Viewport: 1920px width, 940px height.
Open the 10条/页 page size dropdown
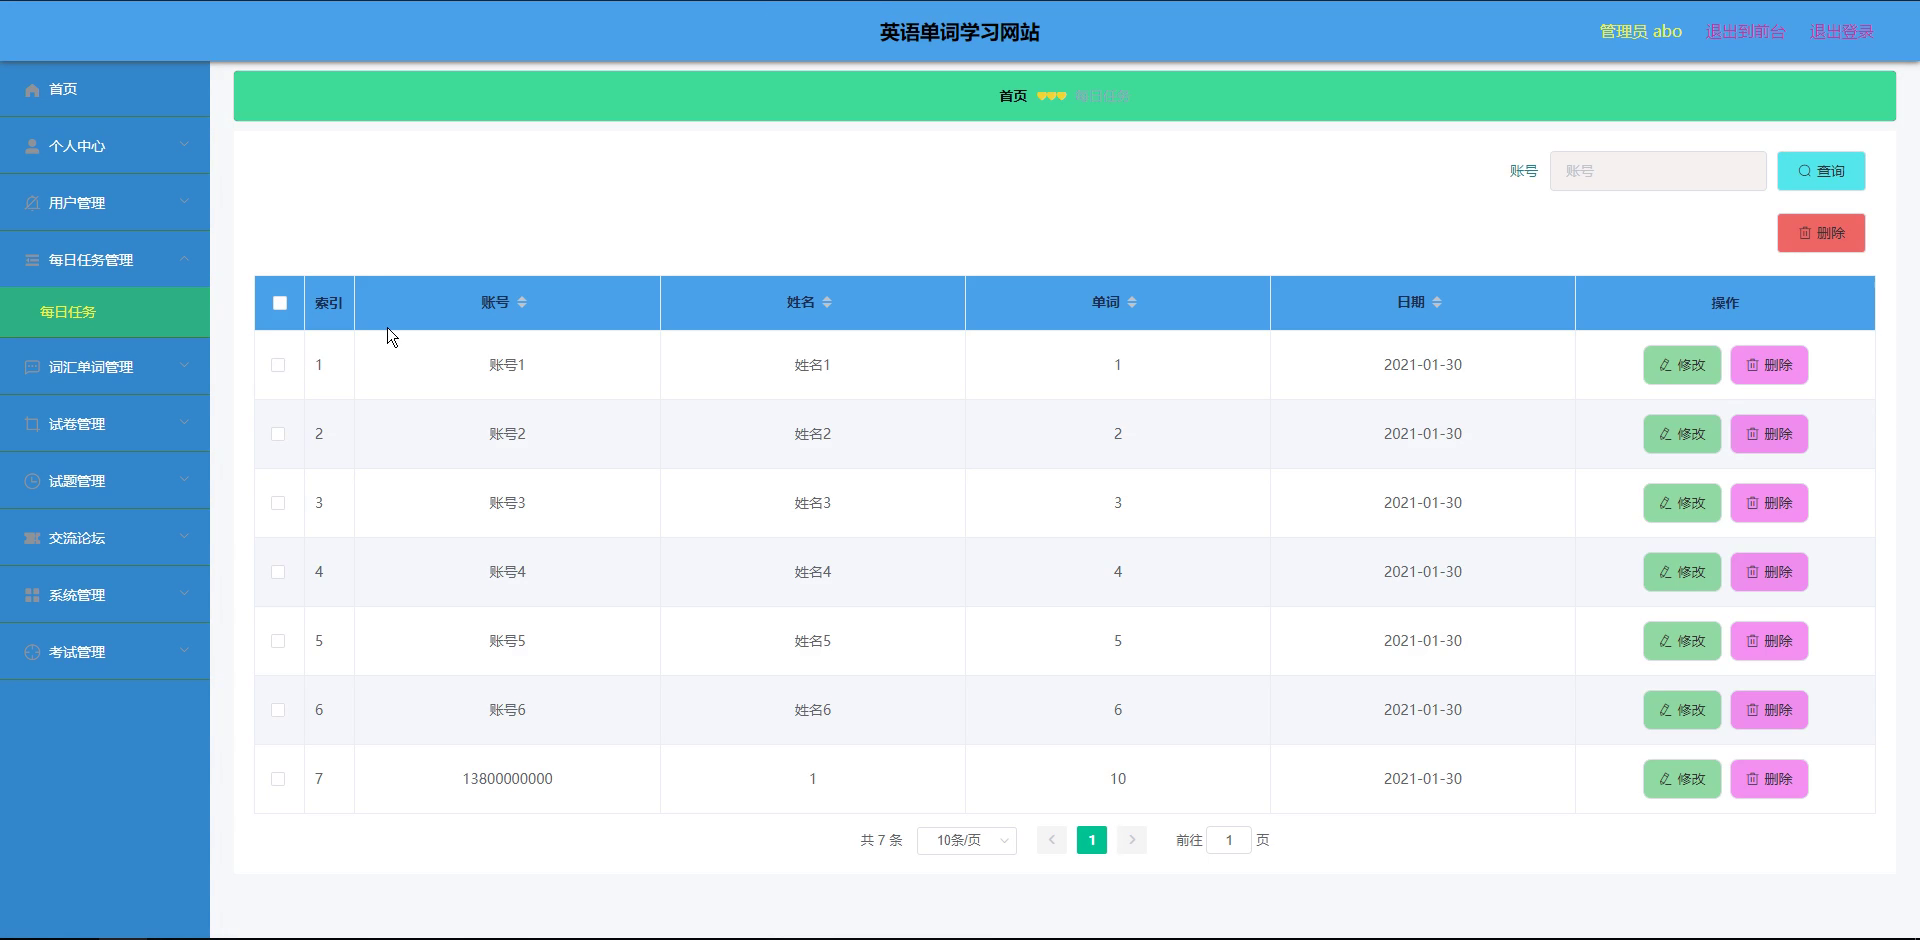tap(967, 841)
